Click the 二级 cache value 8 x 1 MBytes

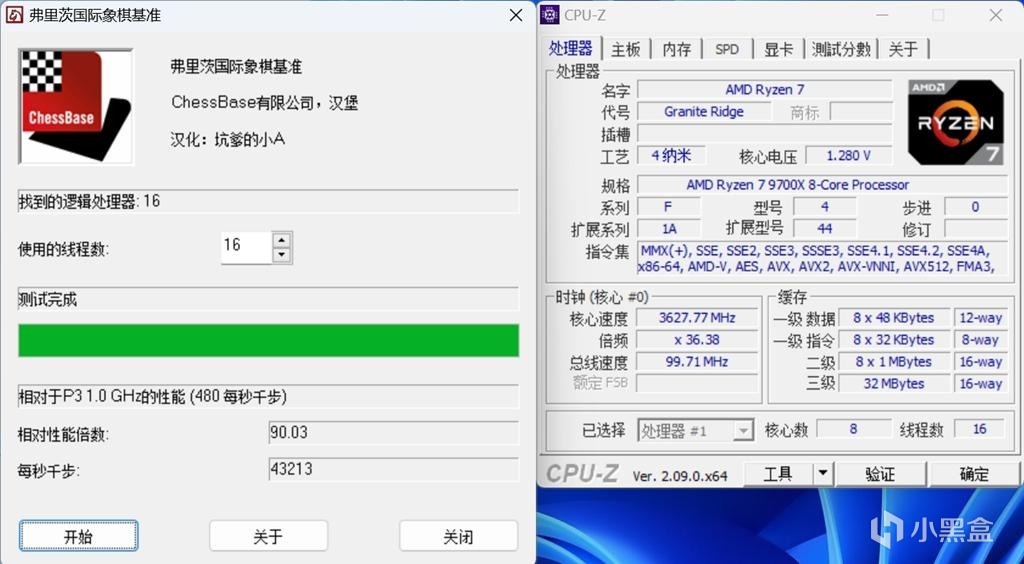[893, 362]
